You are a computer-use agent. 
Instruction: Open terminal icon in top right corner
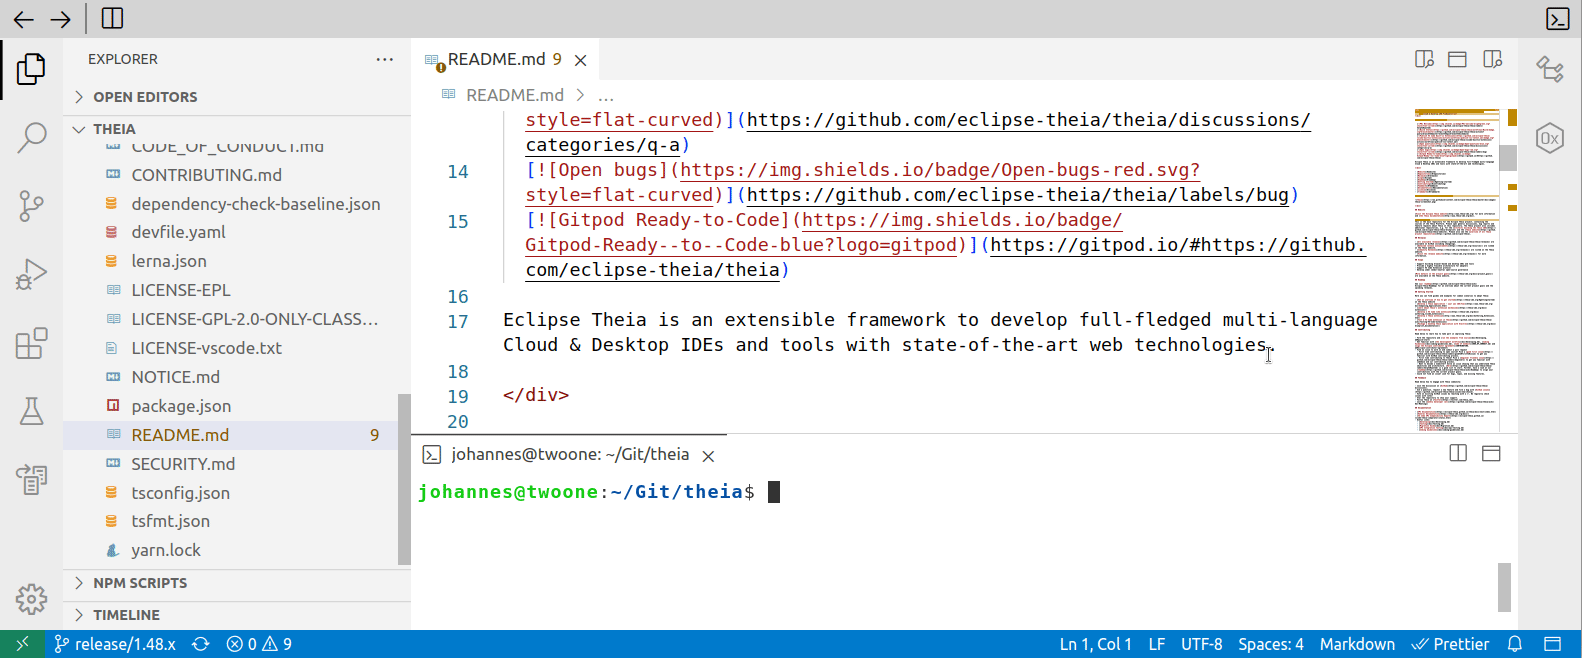coord(1557,18)
